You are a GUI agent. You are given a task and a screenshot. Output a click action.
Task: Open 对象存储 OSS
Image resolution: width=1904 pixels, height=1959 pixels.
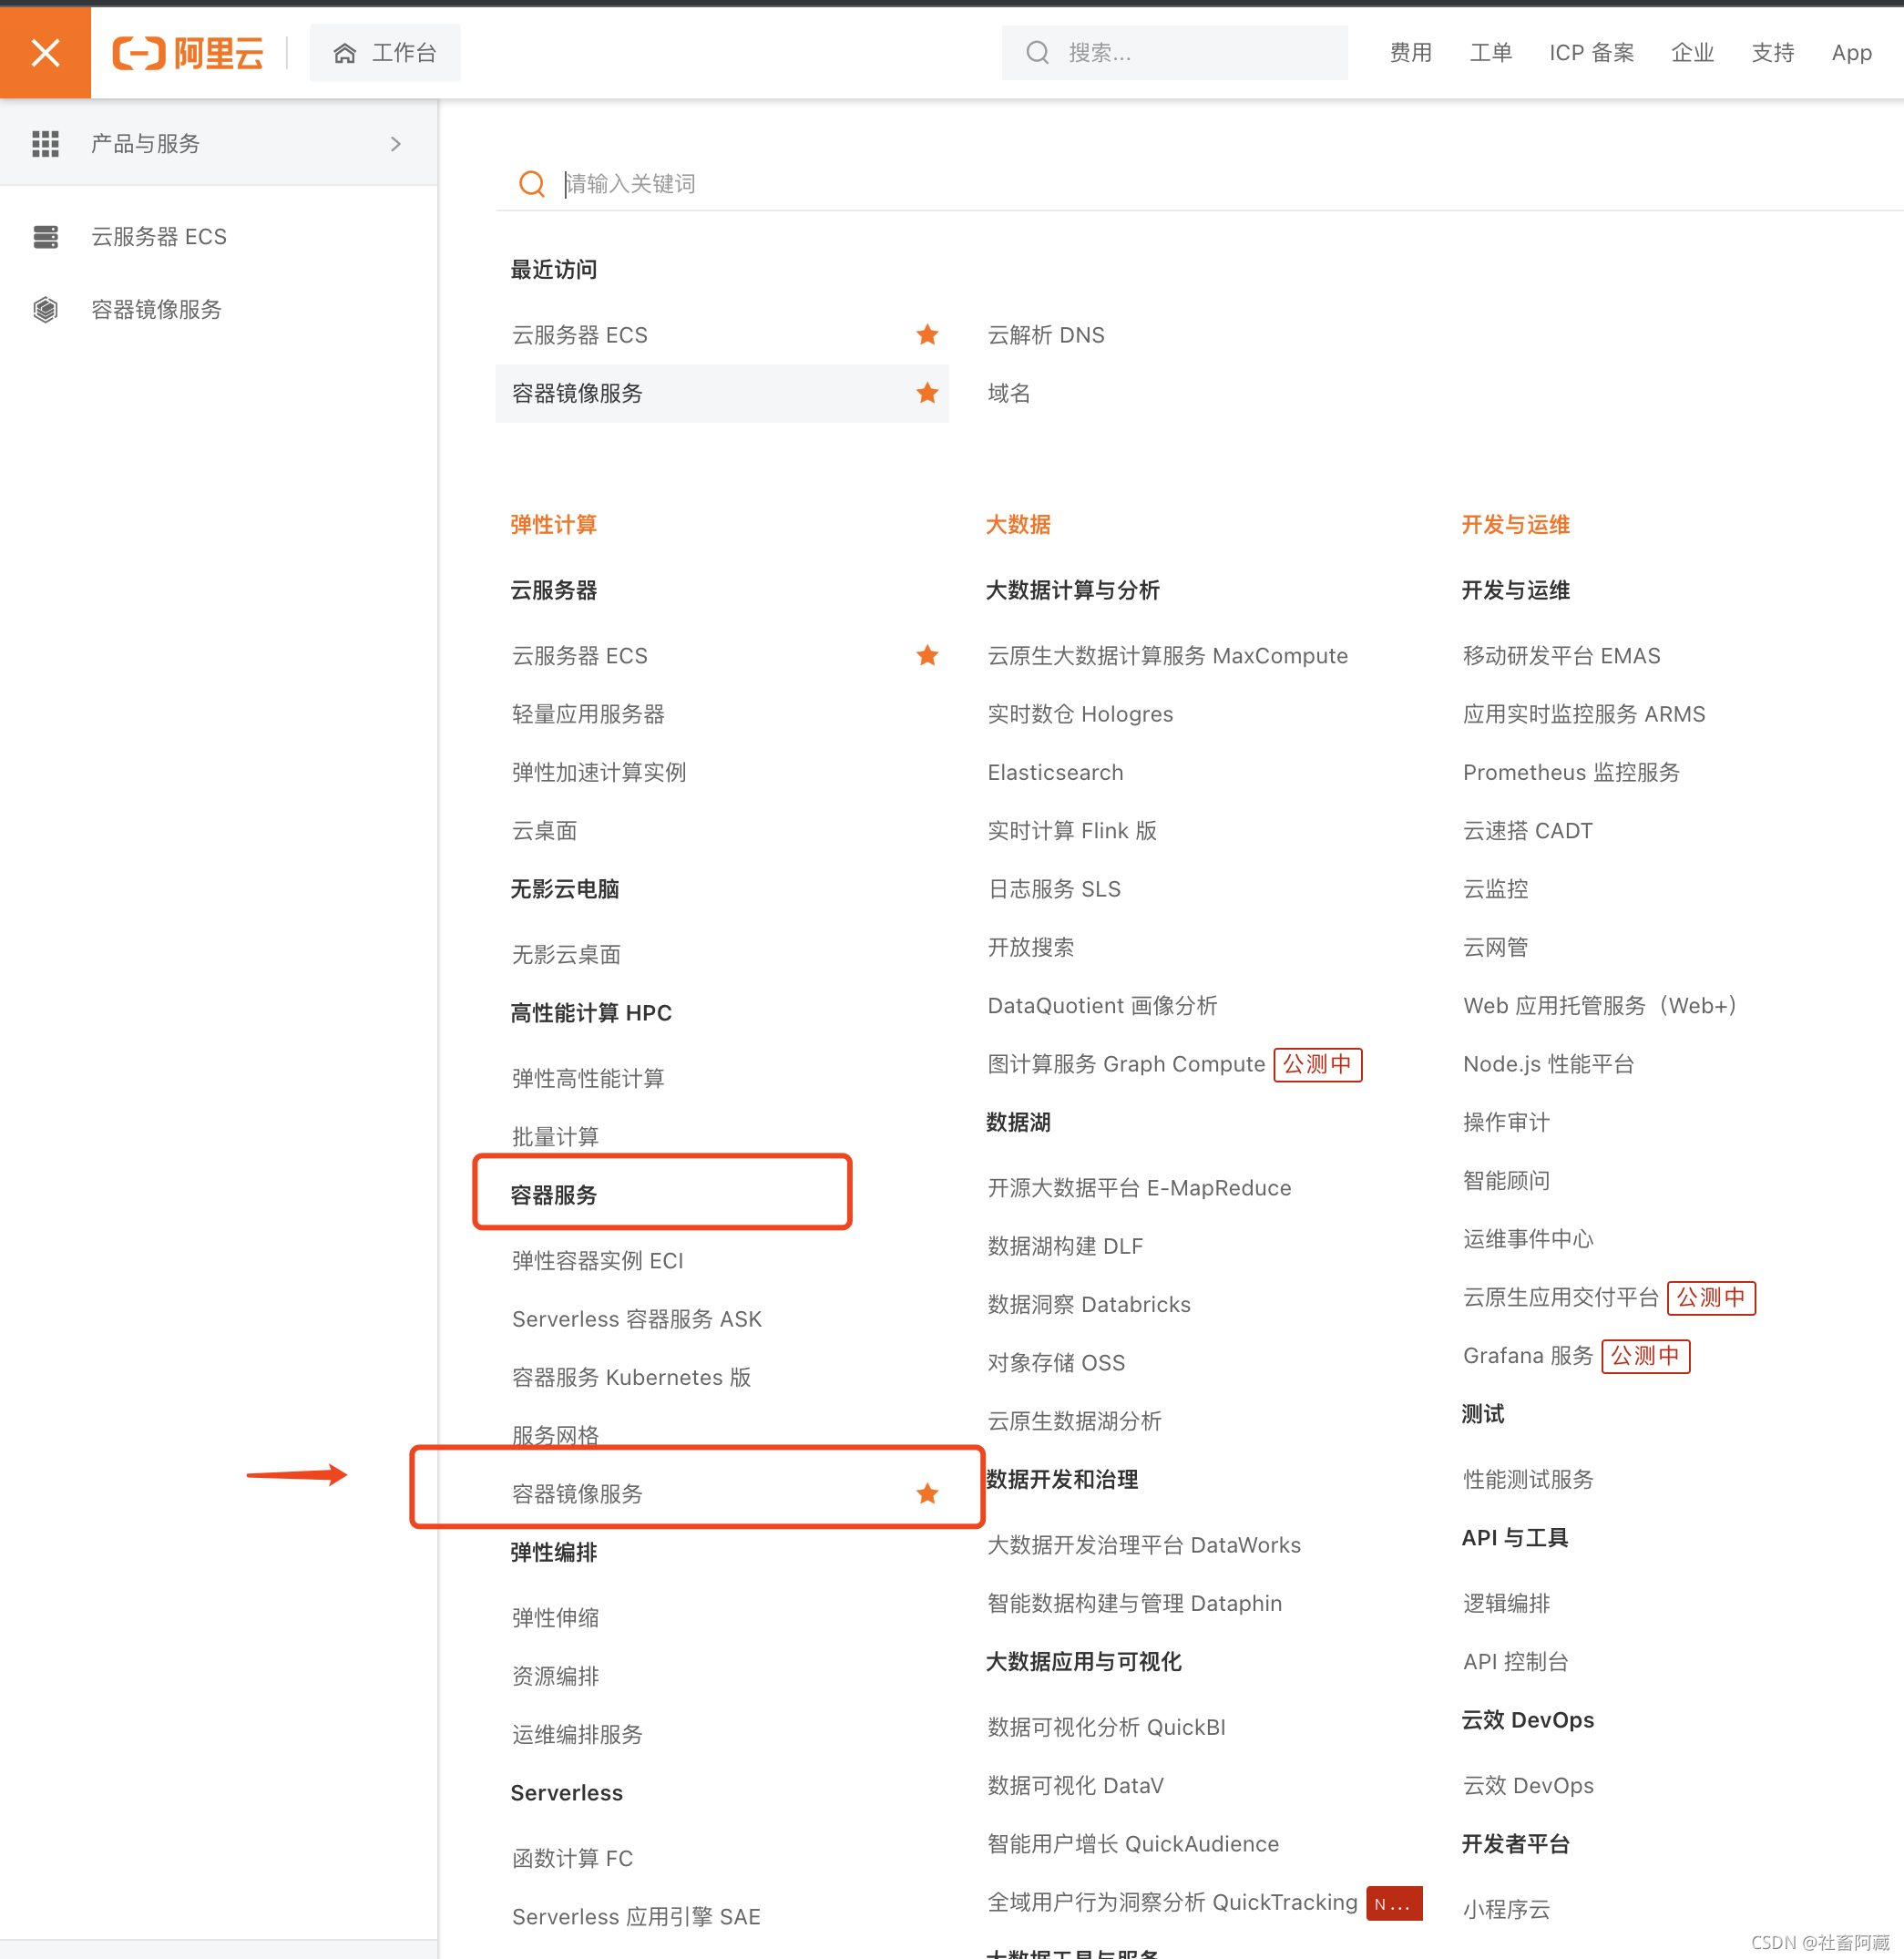(1056, 1363)
